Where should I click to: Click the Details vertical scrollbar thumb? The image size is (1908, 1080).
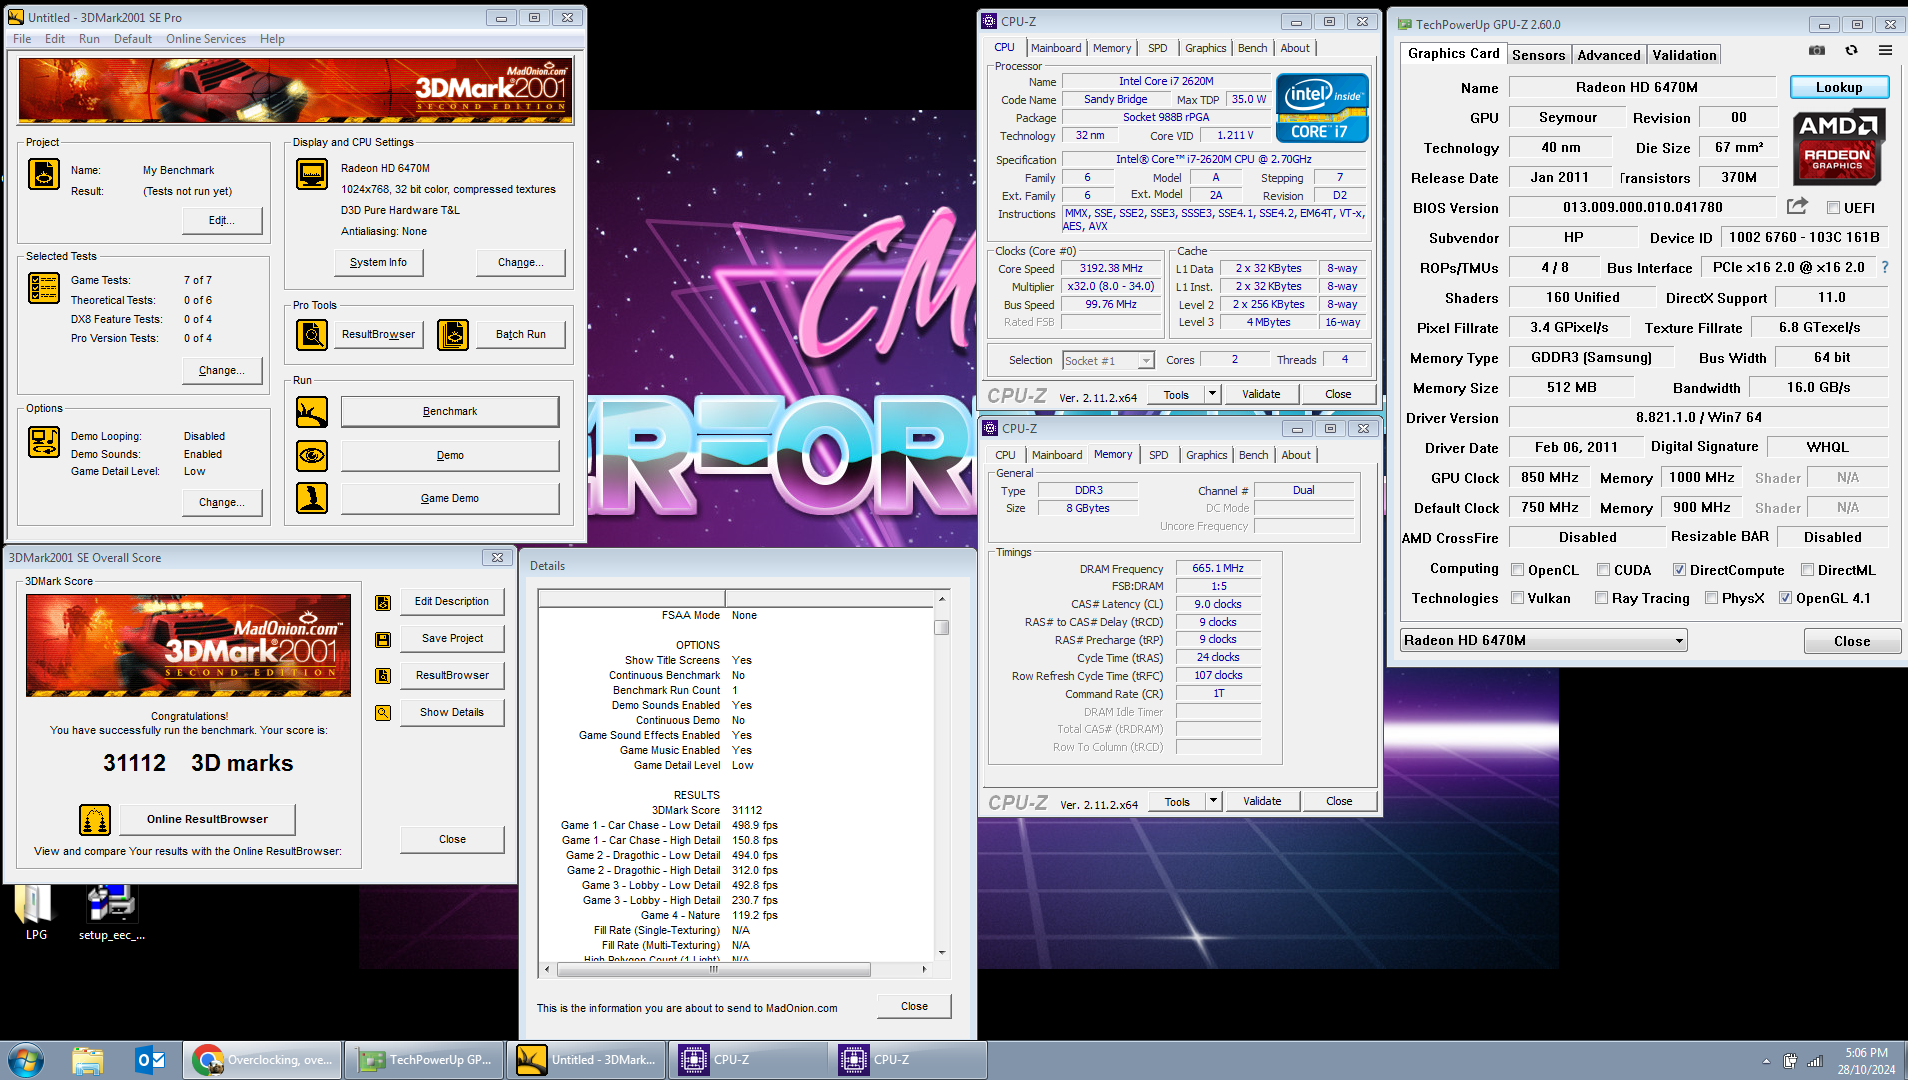[x=941, y=628]
